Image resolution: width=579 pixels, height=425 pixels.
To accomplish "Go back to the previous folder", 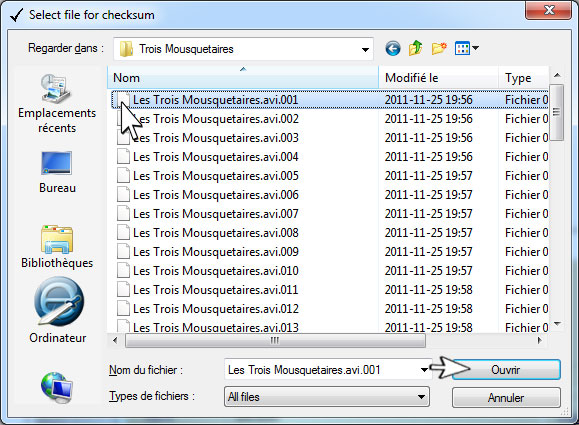I will [393, 48].
